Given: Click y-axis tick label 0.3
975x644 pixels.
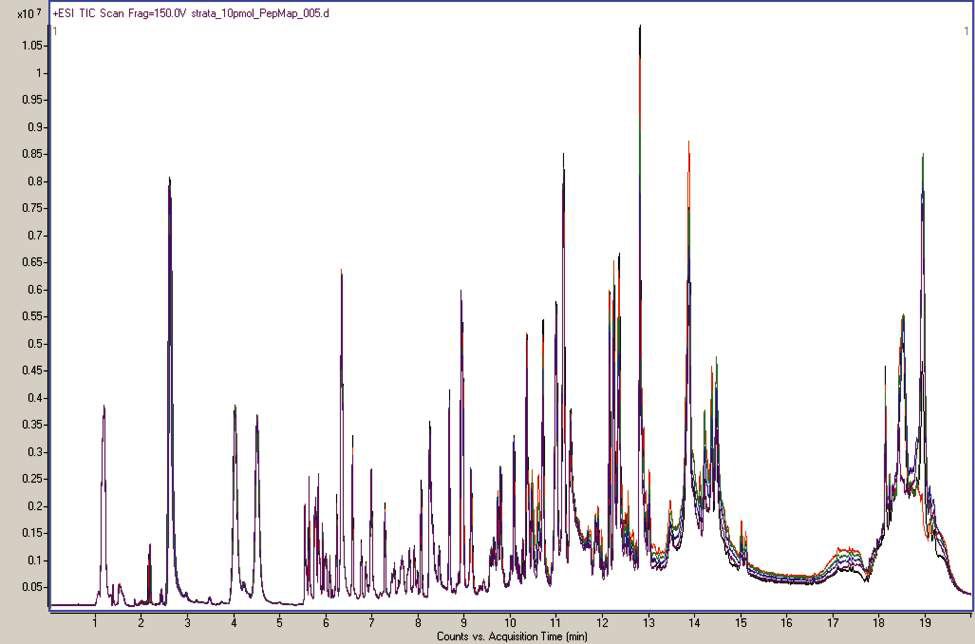Looking at the screenshot, I should coord(33,451).
